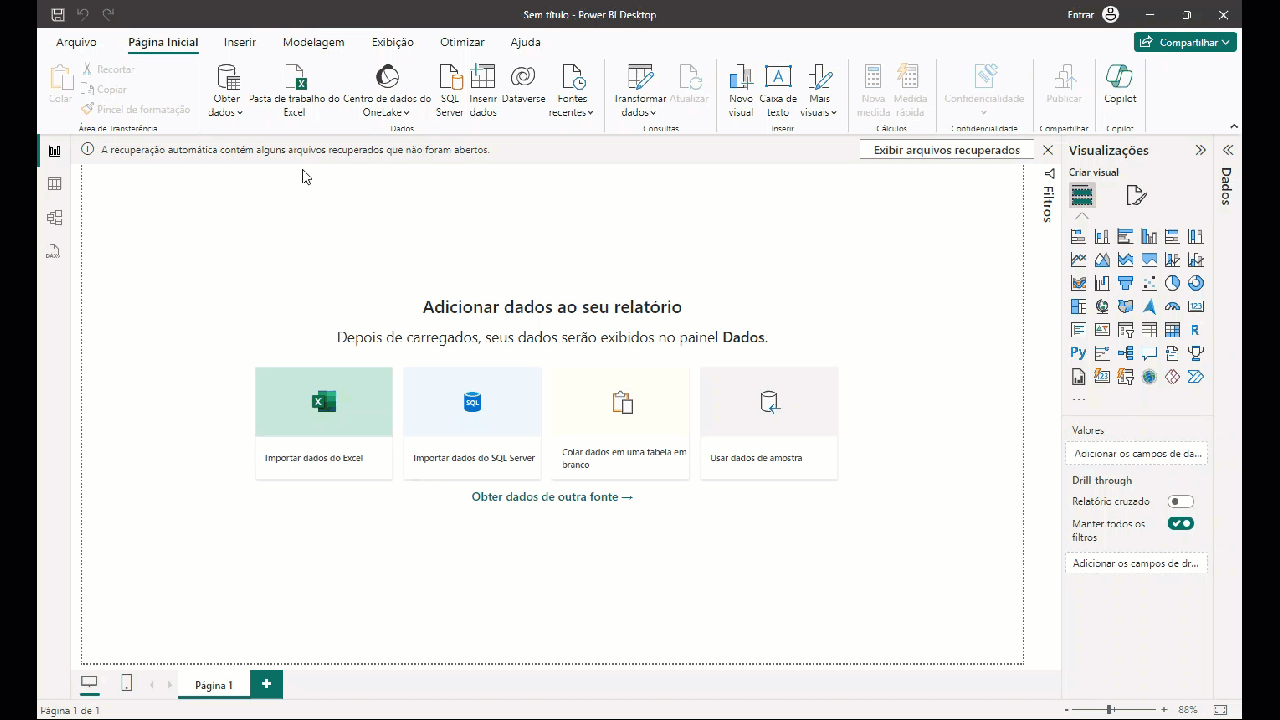Select the key influencers visual

tap(1102, 353)
